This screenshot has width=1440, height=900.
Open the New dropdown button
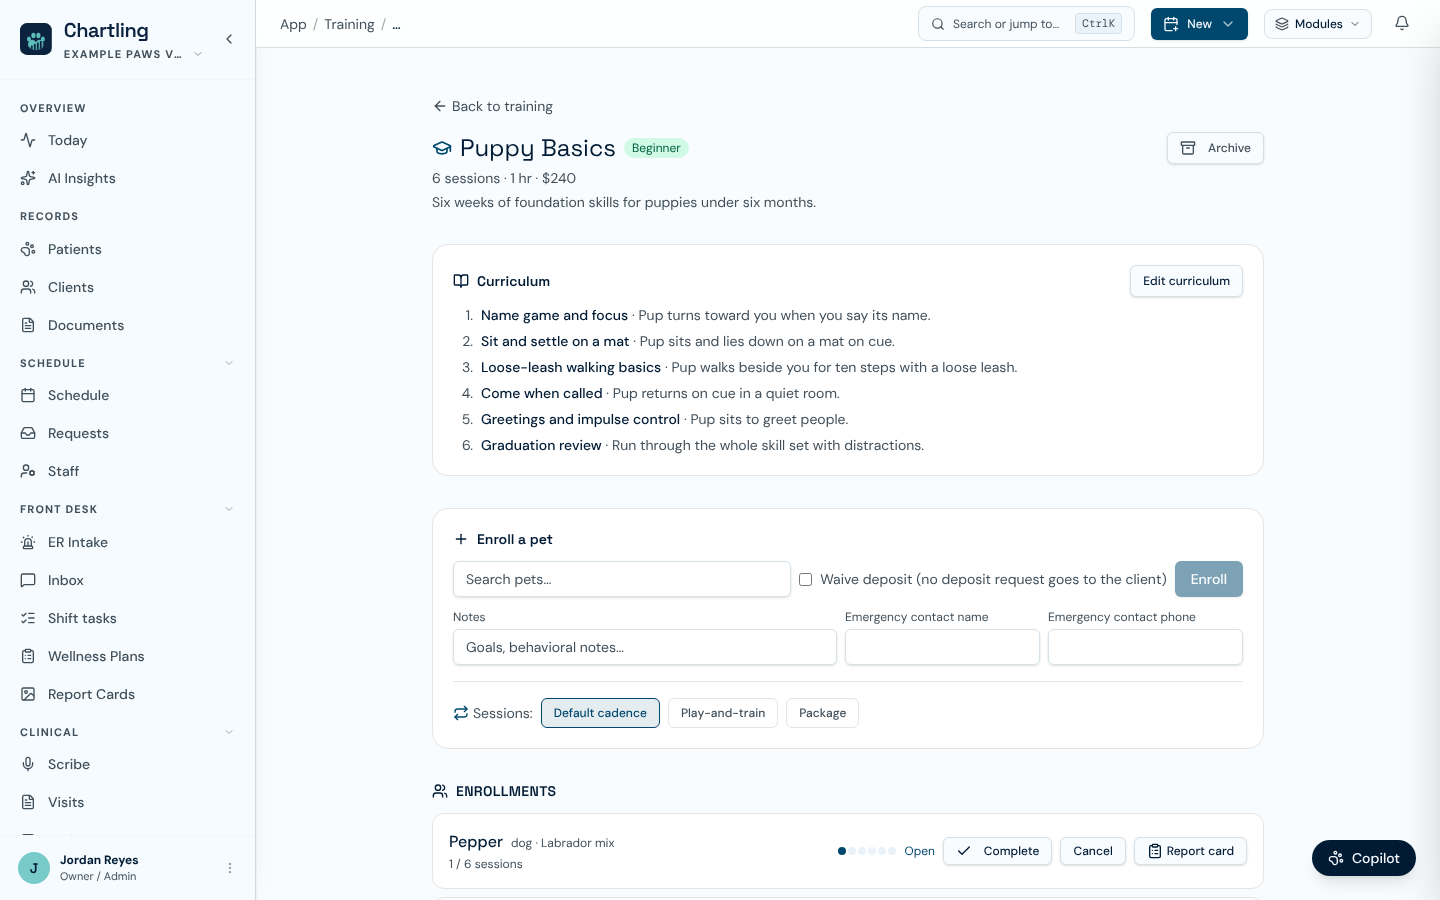pyautogui.click(x=1199, y=24)
